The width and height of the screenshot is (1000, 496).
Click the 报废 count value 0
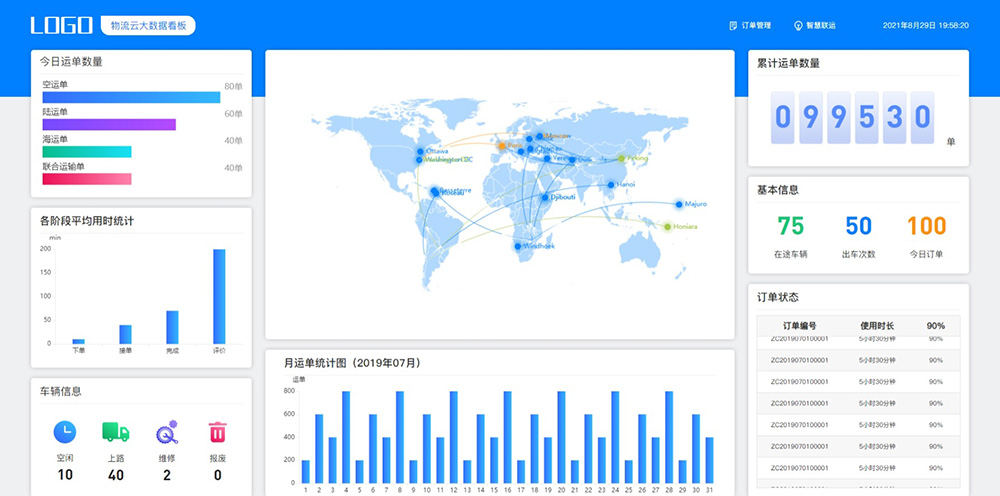(217, 475)
